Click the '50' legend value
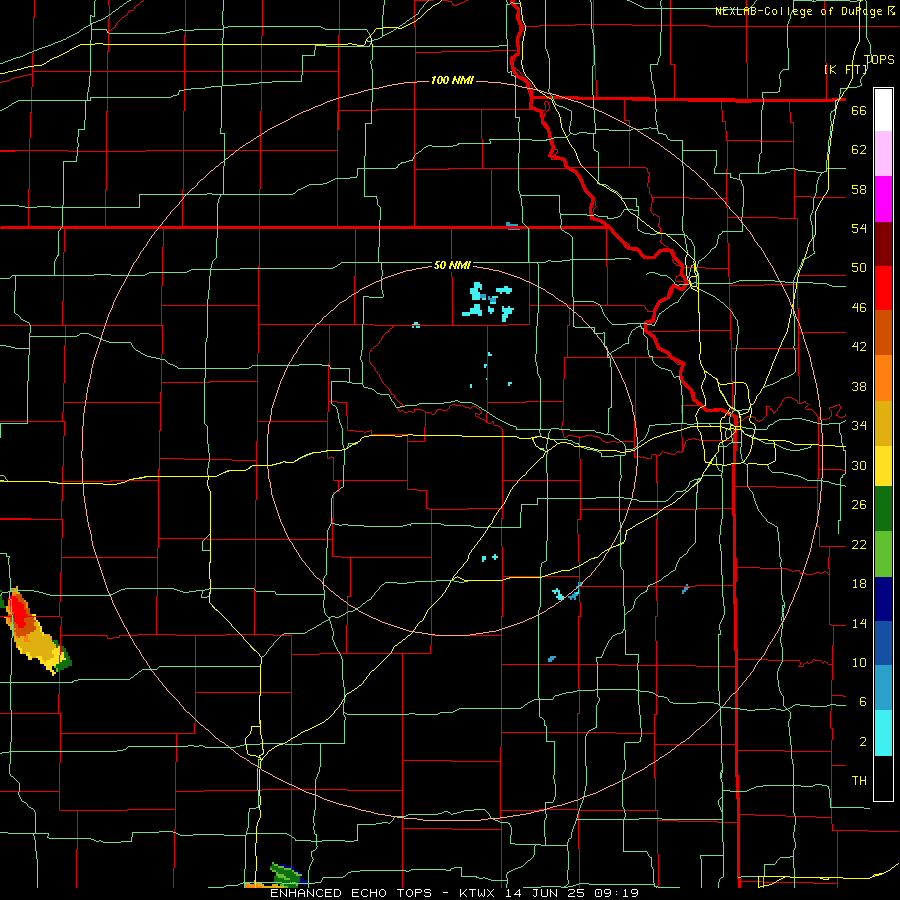Image resolution: width=900 pixels, height=900 pixels. 859,267
